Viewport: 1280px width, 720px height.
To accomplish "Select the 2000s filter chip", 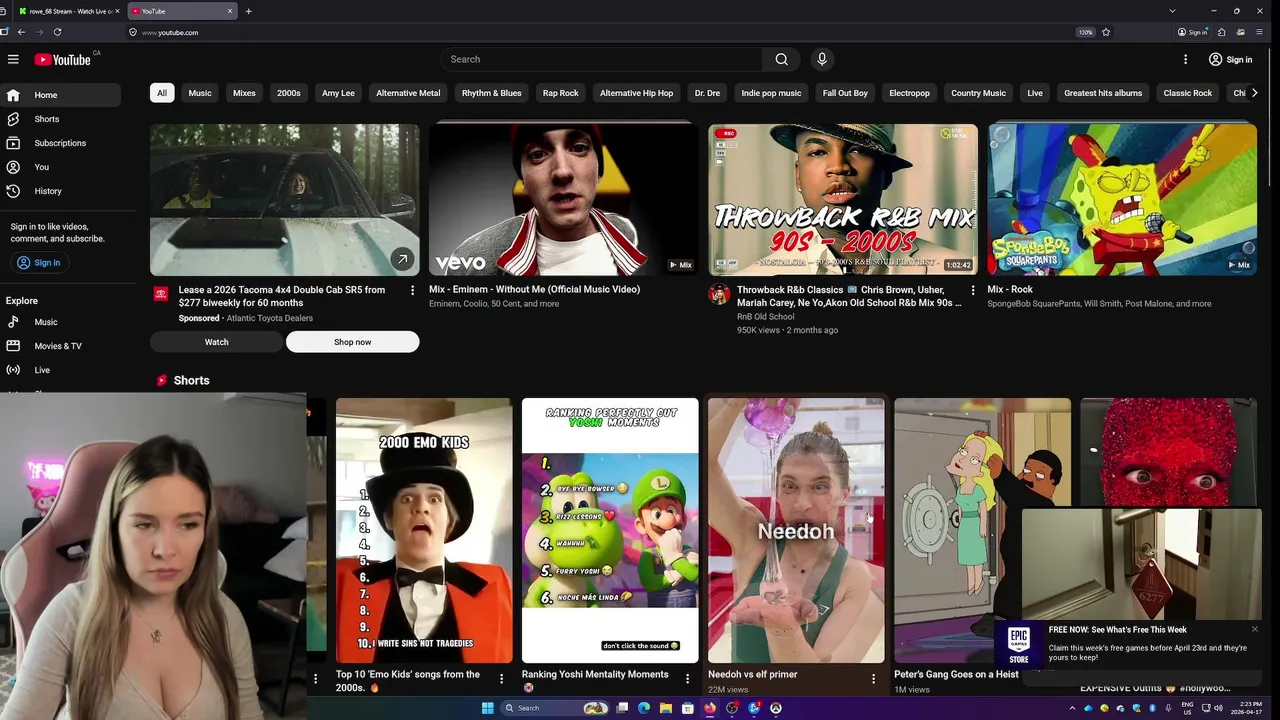I will (289, 93).
